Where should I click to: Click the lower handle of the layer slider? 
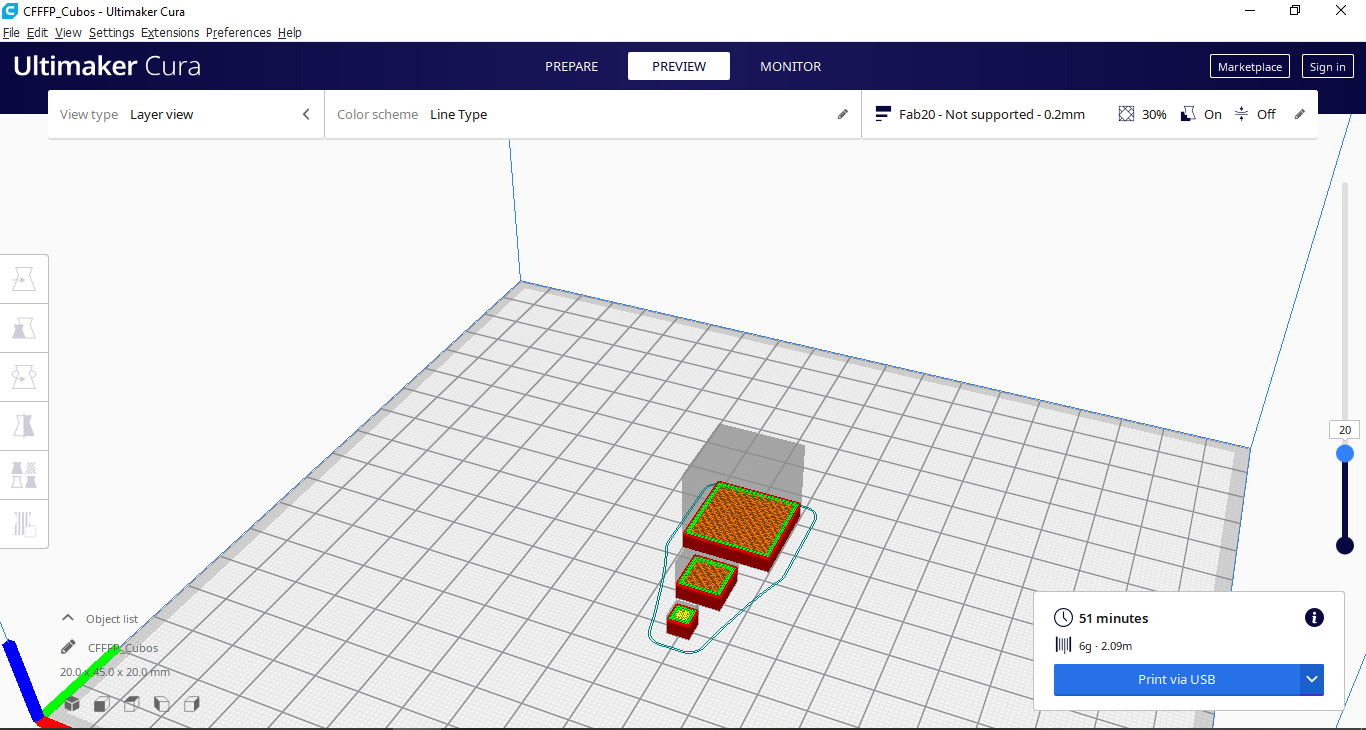(x=1345, y=545)
